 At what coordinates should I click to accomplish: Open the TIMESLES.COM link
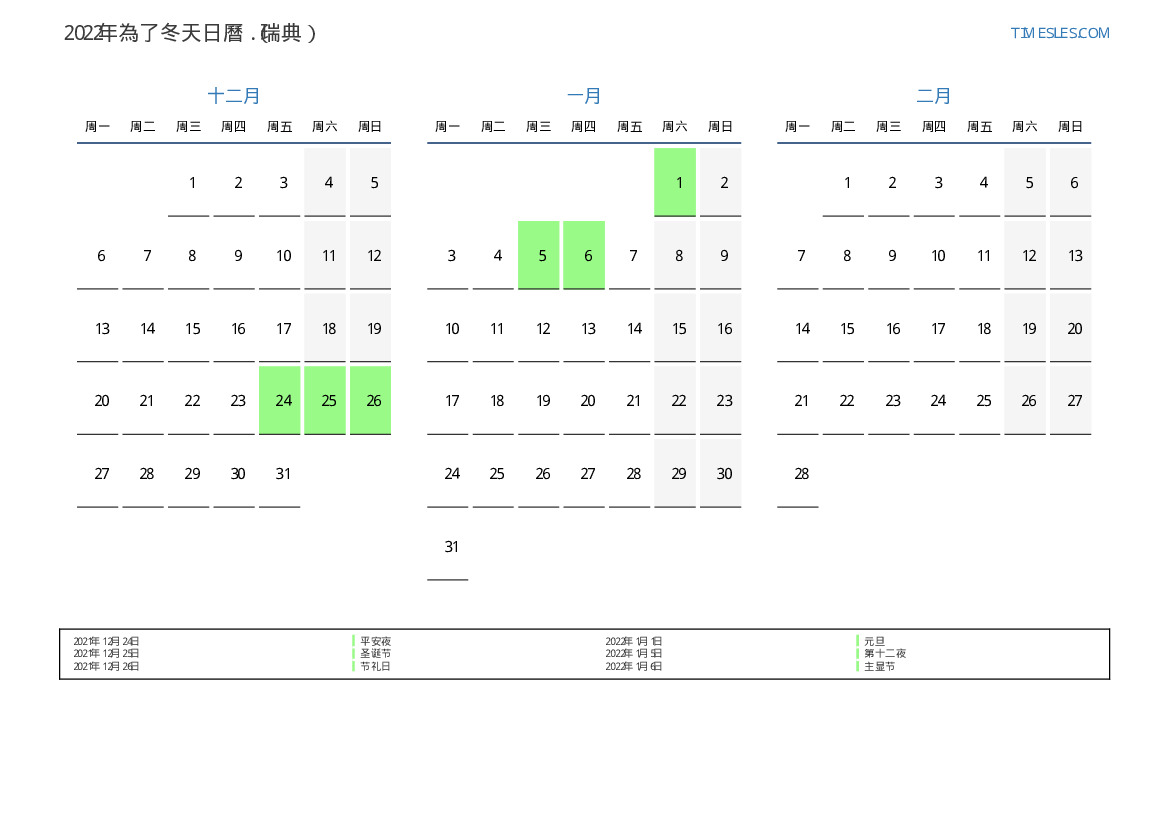tap(1059, 33)
